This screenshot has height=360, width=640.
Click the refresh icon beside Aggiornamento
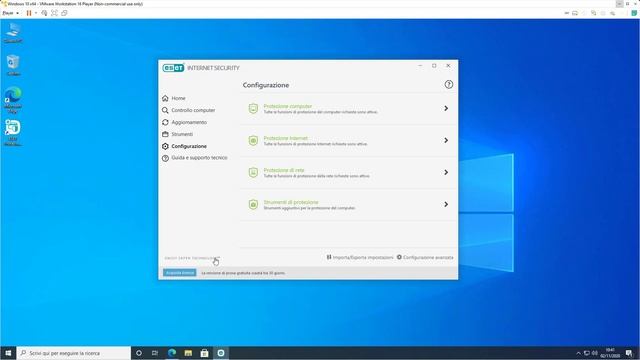(x=165, y=122)
